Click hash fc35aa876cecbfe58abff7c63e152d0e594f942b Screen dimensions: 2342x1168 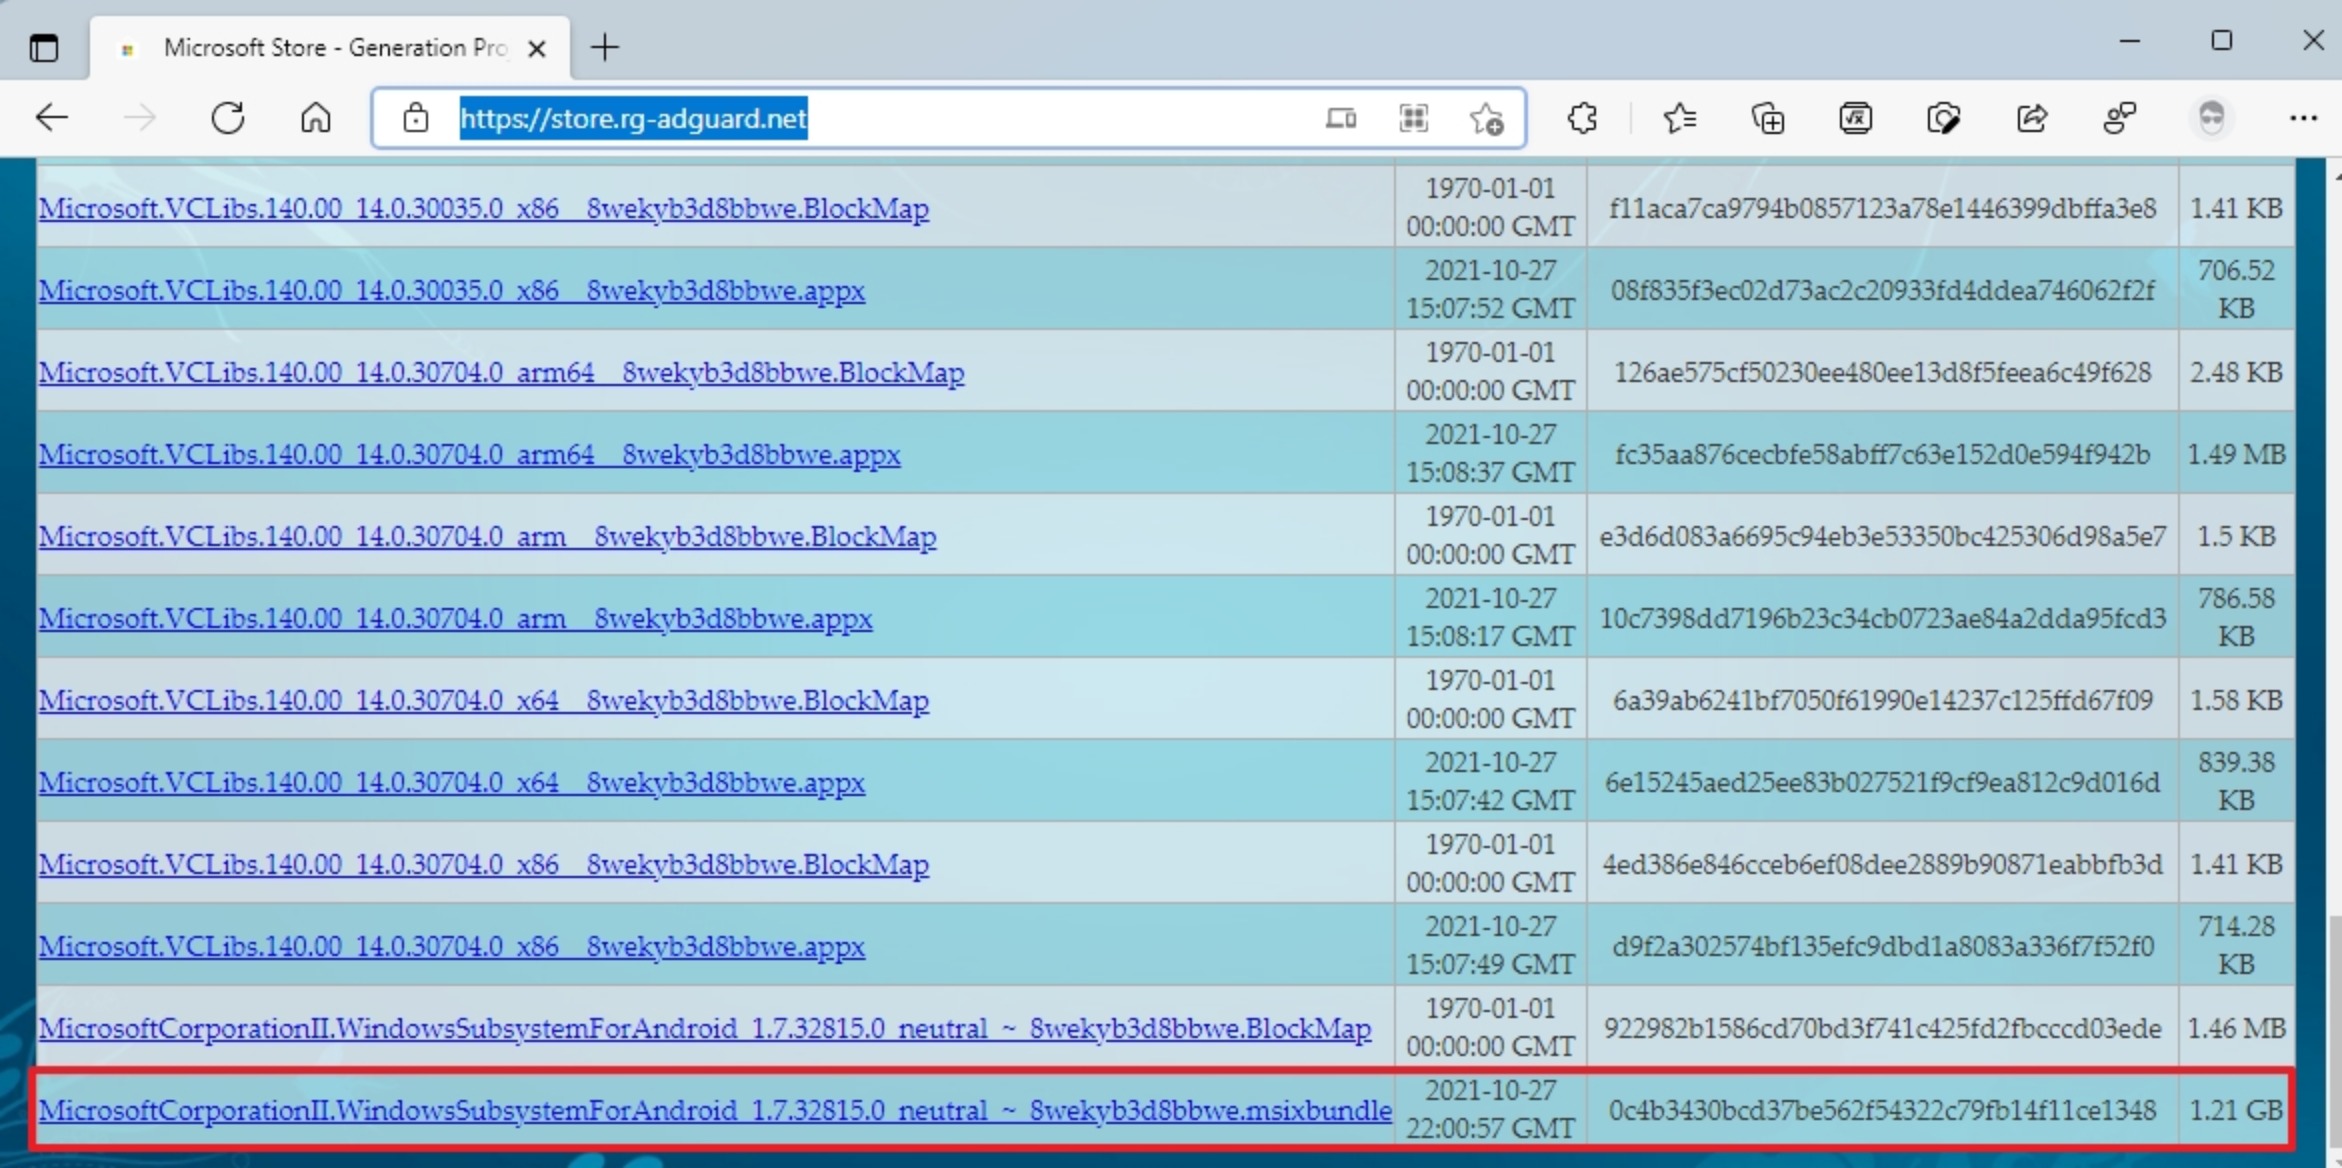(x=1882, y=454)
